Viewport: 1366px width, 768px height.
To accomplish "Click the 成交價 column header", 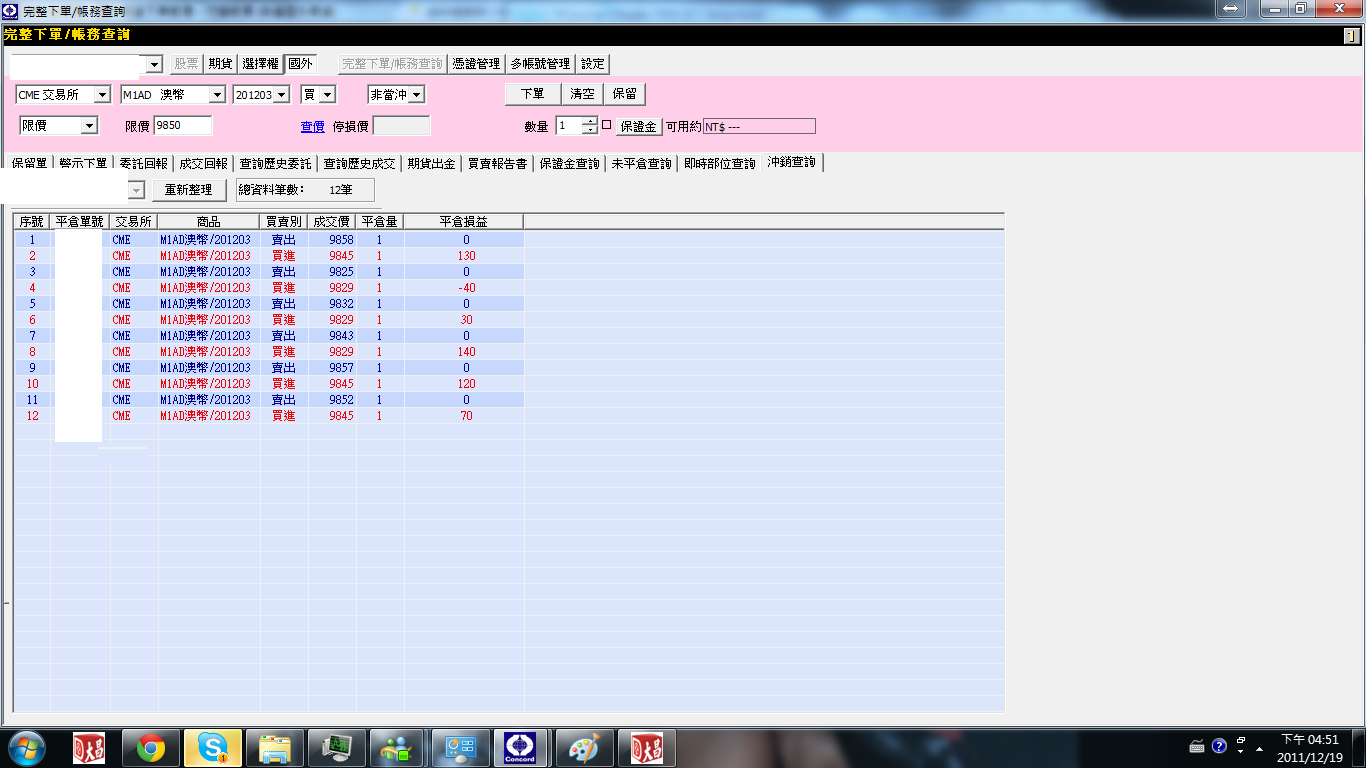I will coord(331,221).
